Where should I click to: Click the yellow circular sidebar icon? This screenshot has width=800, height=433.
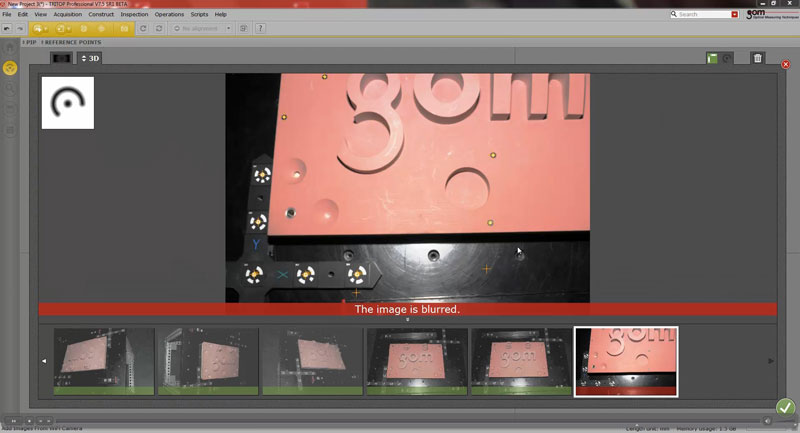[10, 68]
